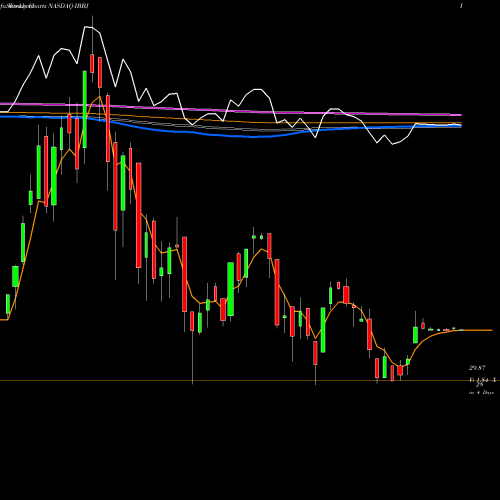500x500 pixels.
Task: Click the bottom horizontal orange support line
Action: [x=250, y=380]
